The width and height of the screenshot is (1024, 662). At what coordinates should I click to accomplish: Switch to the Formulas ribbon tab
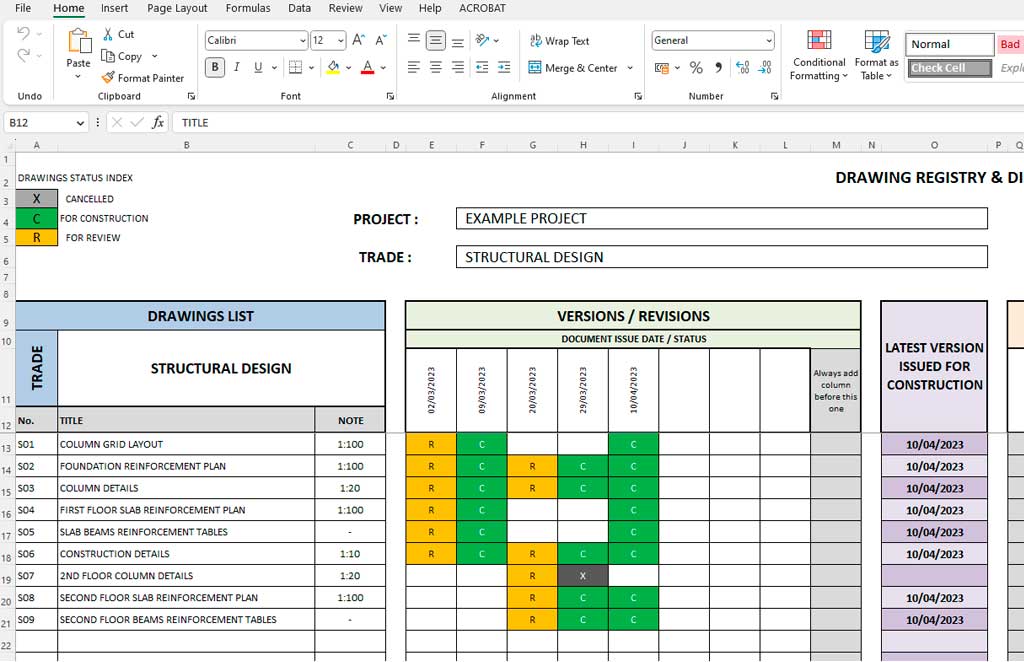[x=247, y=8]
